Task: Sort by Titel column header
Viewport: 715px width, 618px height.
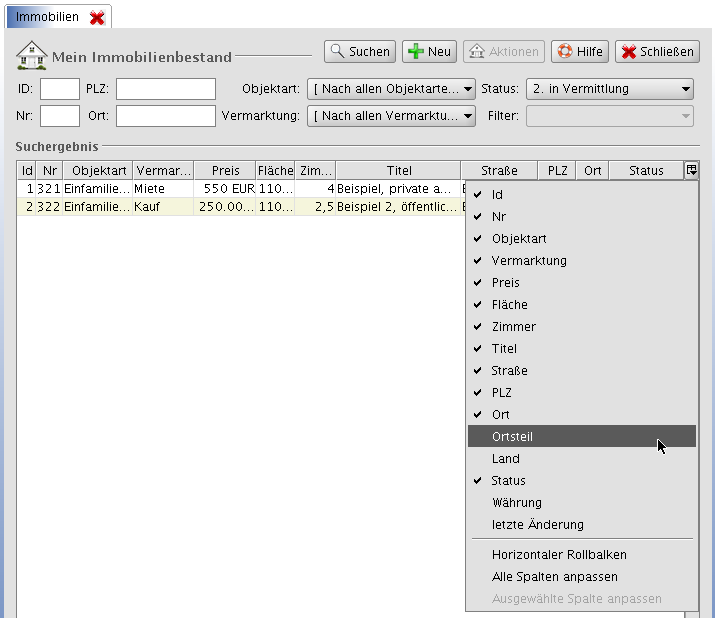Action: coord(398,171)
